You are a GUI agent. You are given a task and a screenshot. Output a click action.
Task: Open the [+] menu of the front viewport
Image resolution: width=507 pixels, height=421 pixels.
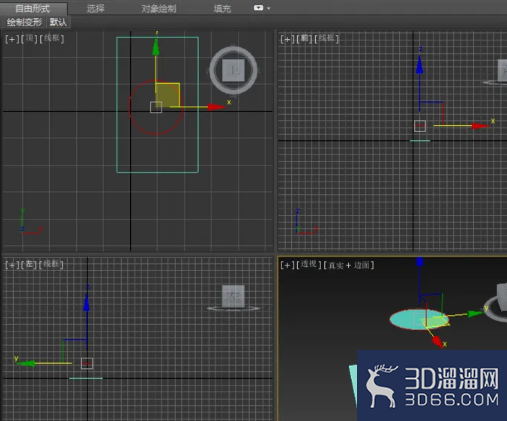[287, 39]
